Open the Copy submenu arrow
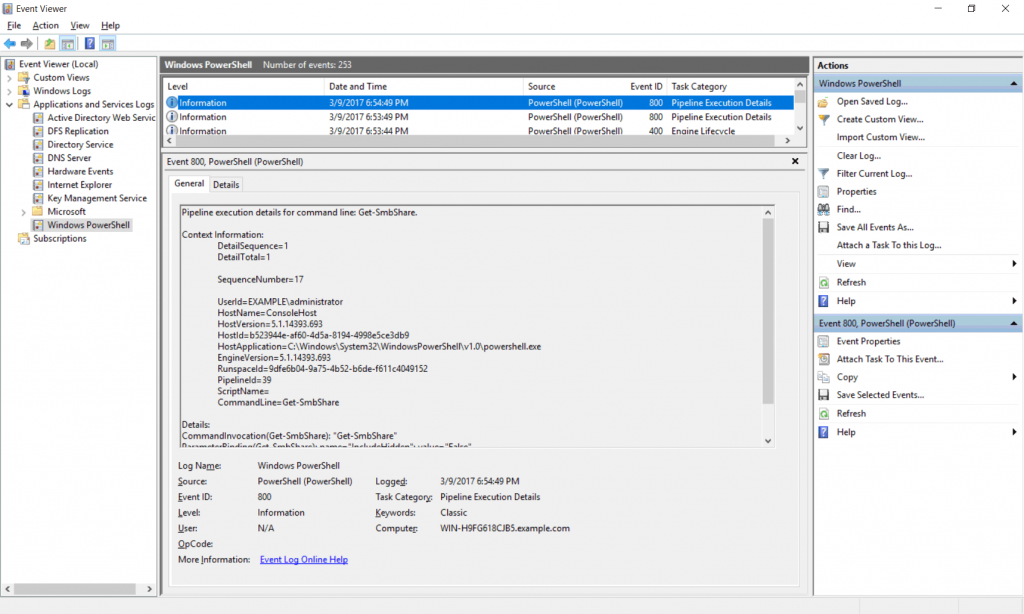This screenshot has width=1024, height=614. point(1014,378)
